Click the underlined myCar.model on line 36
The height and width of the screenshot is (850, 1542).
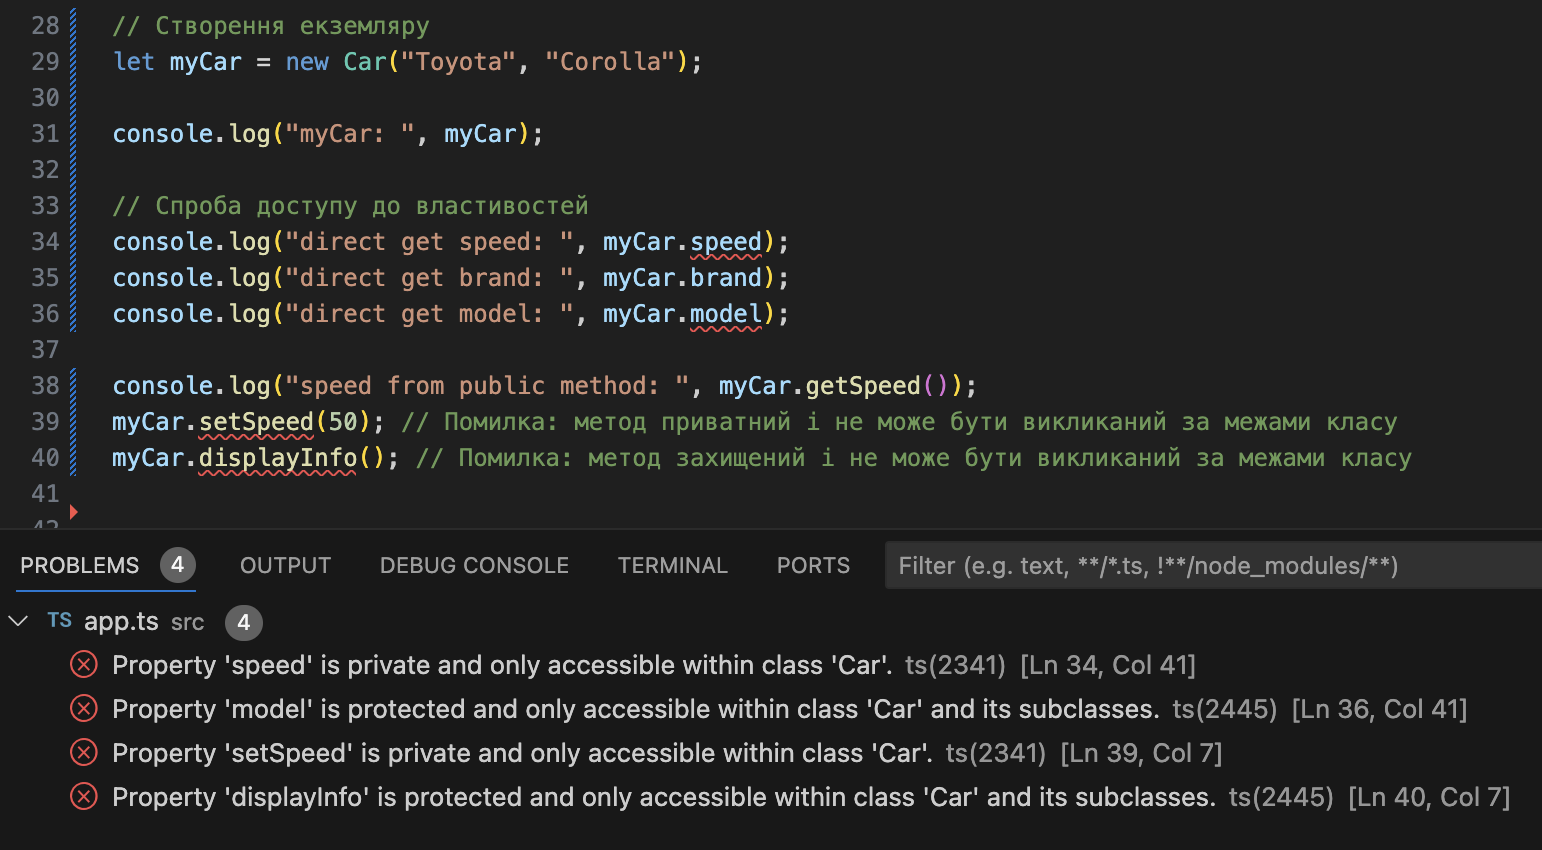pos(725,314)
